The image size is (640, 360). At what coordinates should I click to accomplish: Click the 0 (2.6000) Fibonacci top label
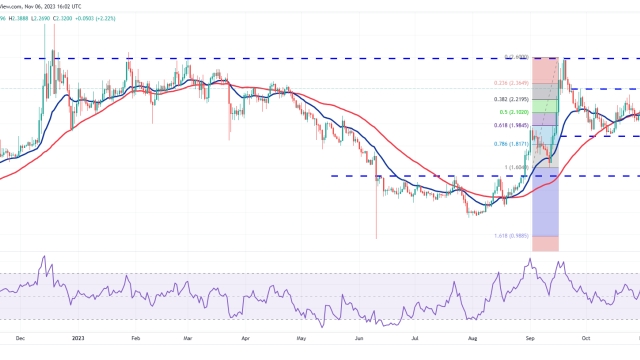pyautogui.click(x=516, y=57)
